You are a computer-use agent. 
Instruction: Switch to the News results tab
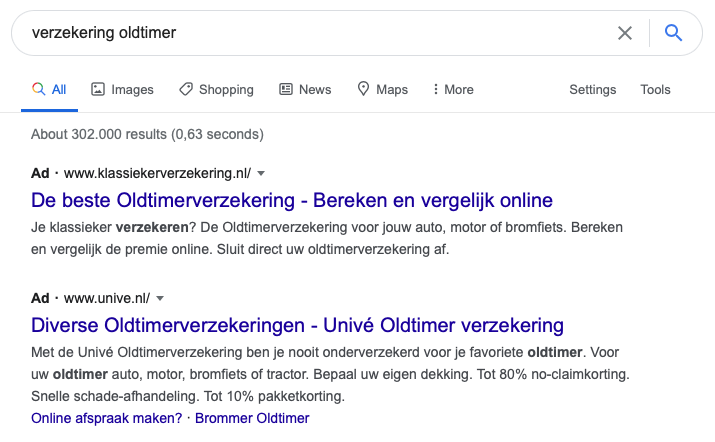point(305,89)
